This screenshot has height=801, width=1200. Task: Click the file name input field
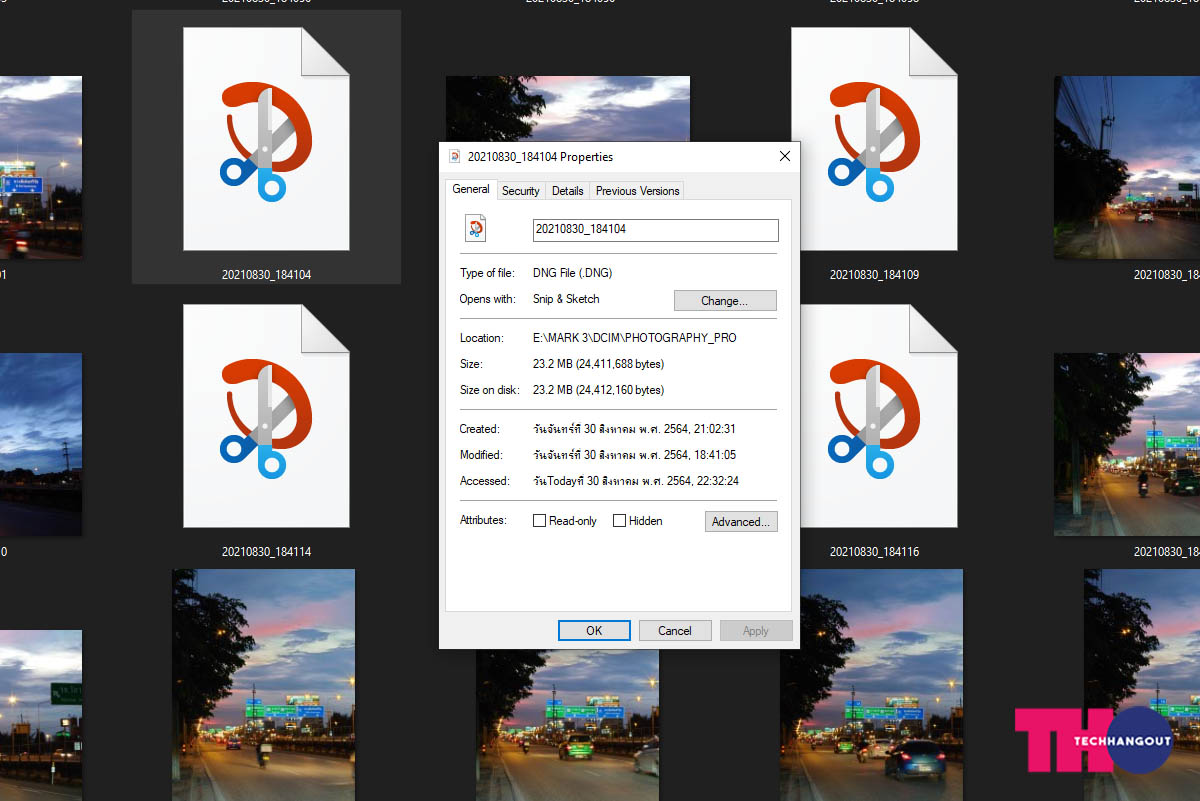pyautogui.click(x=655, y=230)
